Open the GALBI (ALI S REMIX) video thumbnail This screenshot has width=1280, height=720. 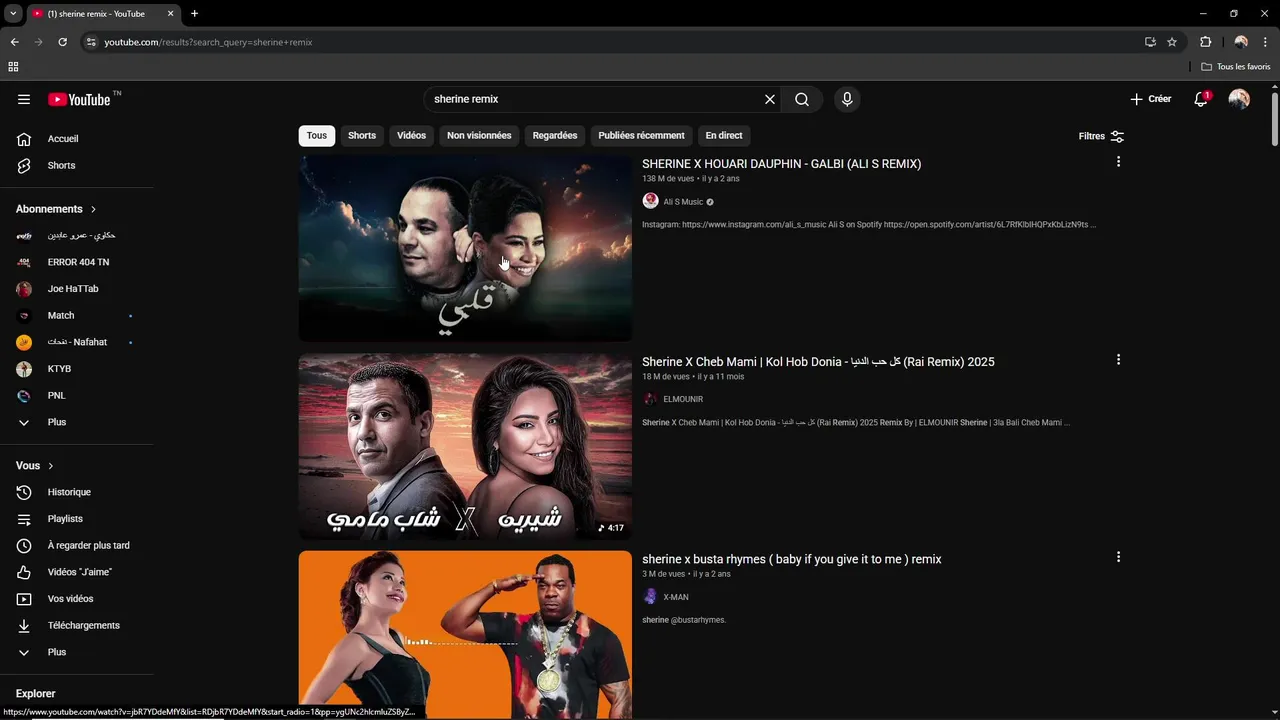point(465,248)
